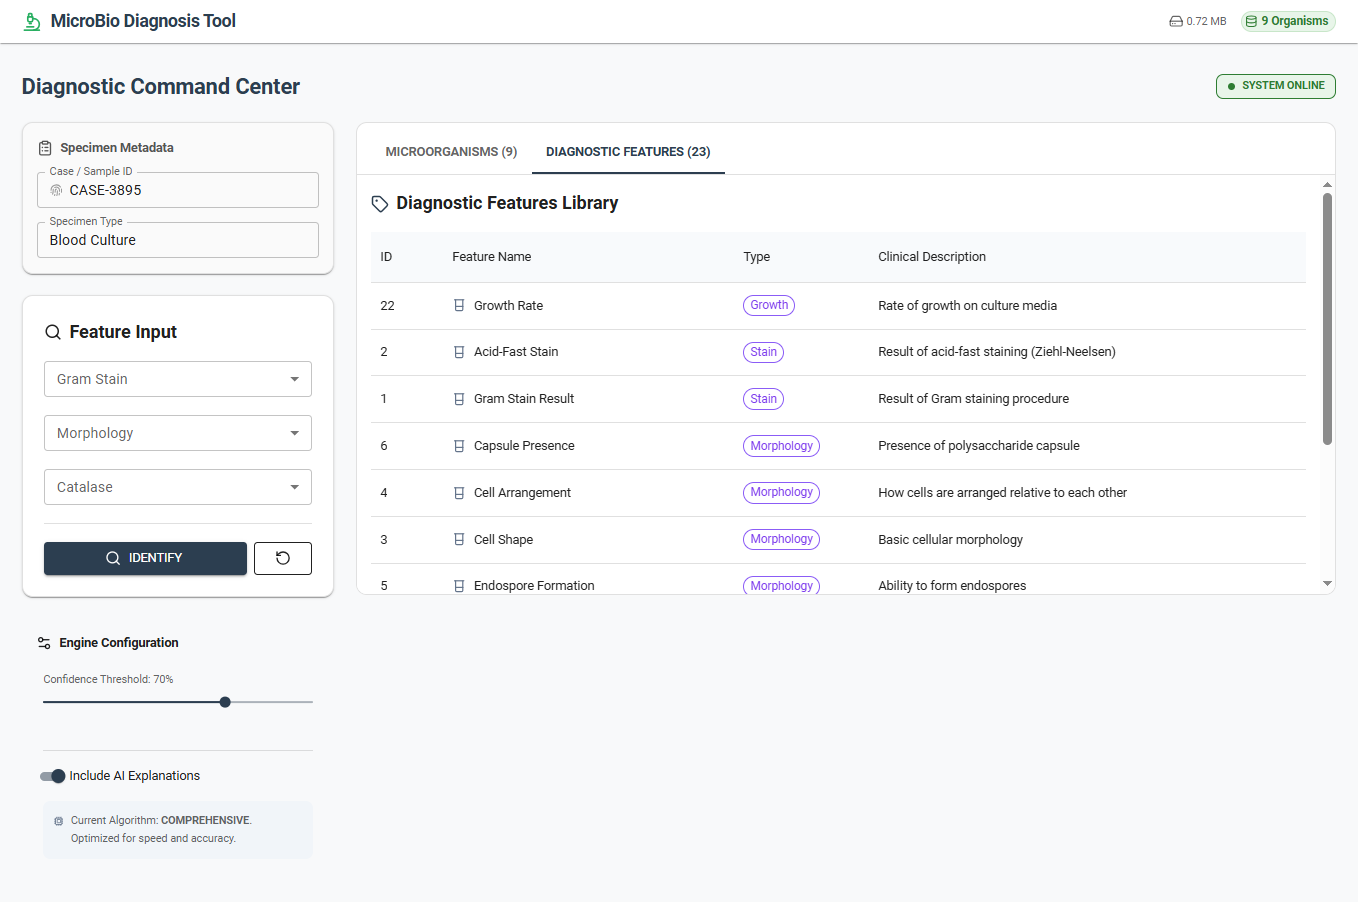Viewport: 1358px width, 902px height.
Task: Click the Specimen Type input field
Action: (x=178, y=240)
